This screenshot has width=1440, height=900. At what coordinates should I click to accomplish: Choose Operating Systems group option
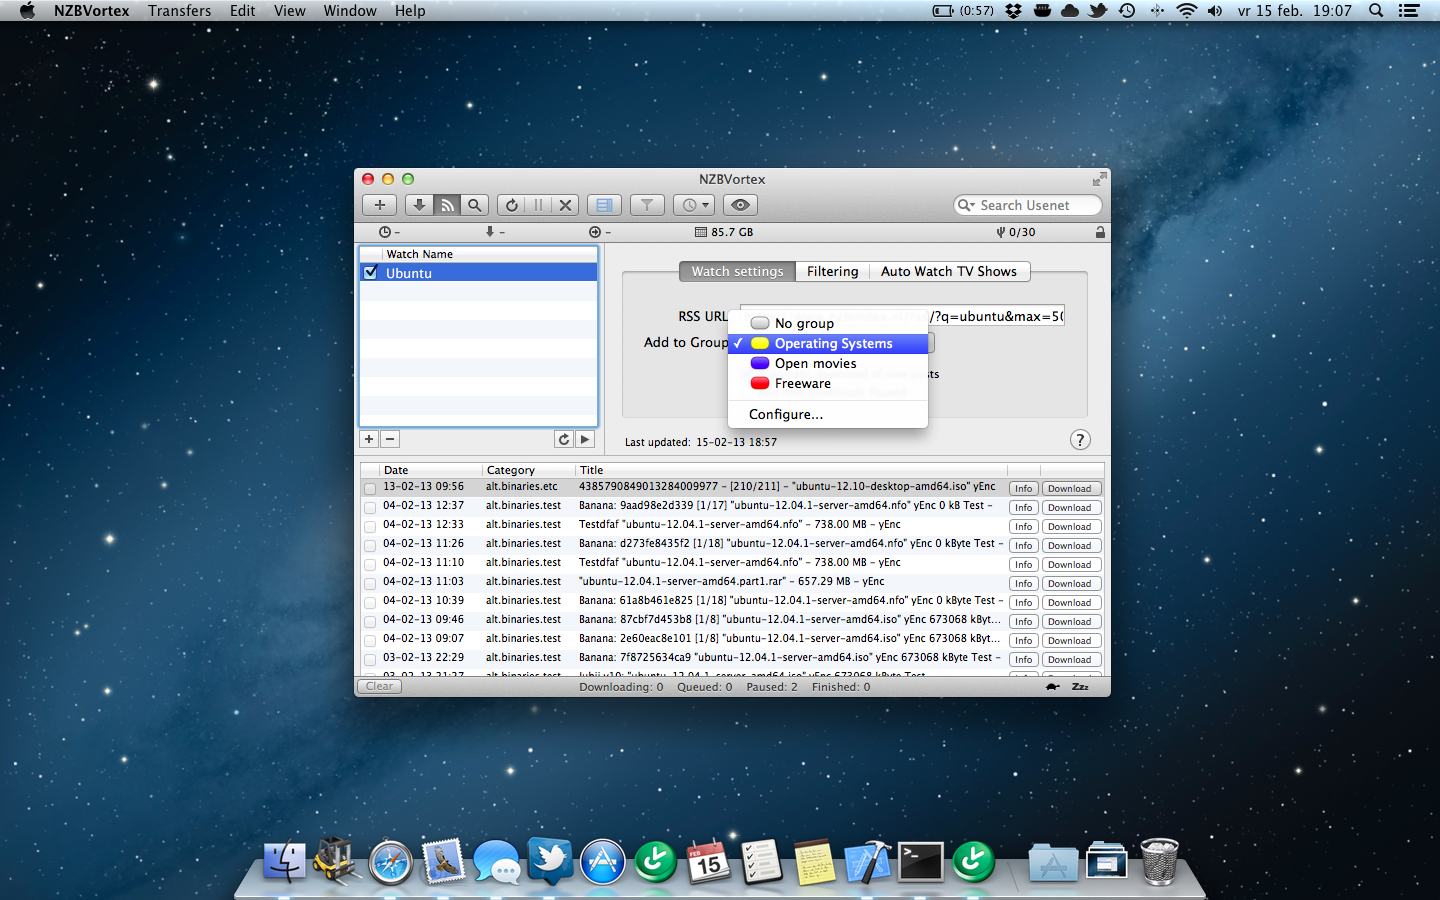[x=828, y=343]
